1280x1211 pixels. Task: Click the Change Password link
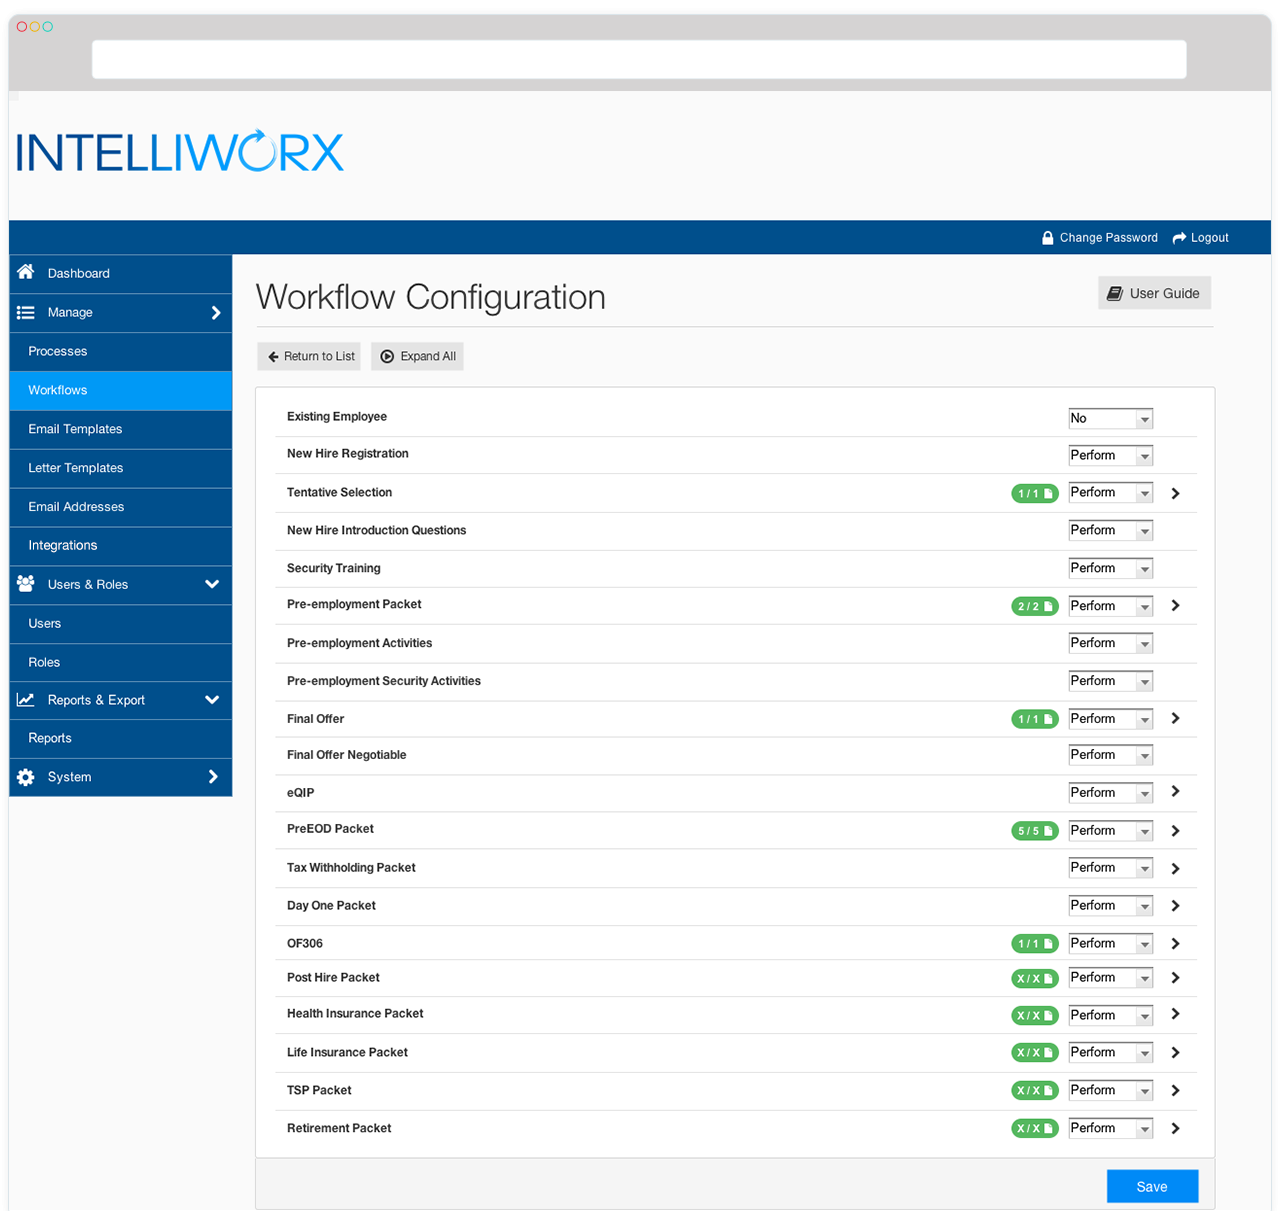[x=1099, y=238]
